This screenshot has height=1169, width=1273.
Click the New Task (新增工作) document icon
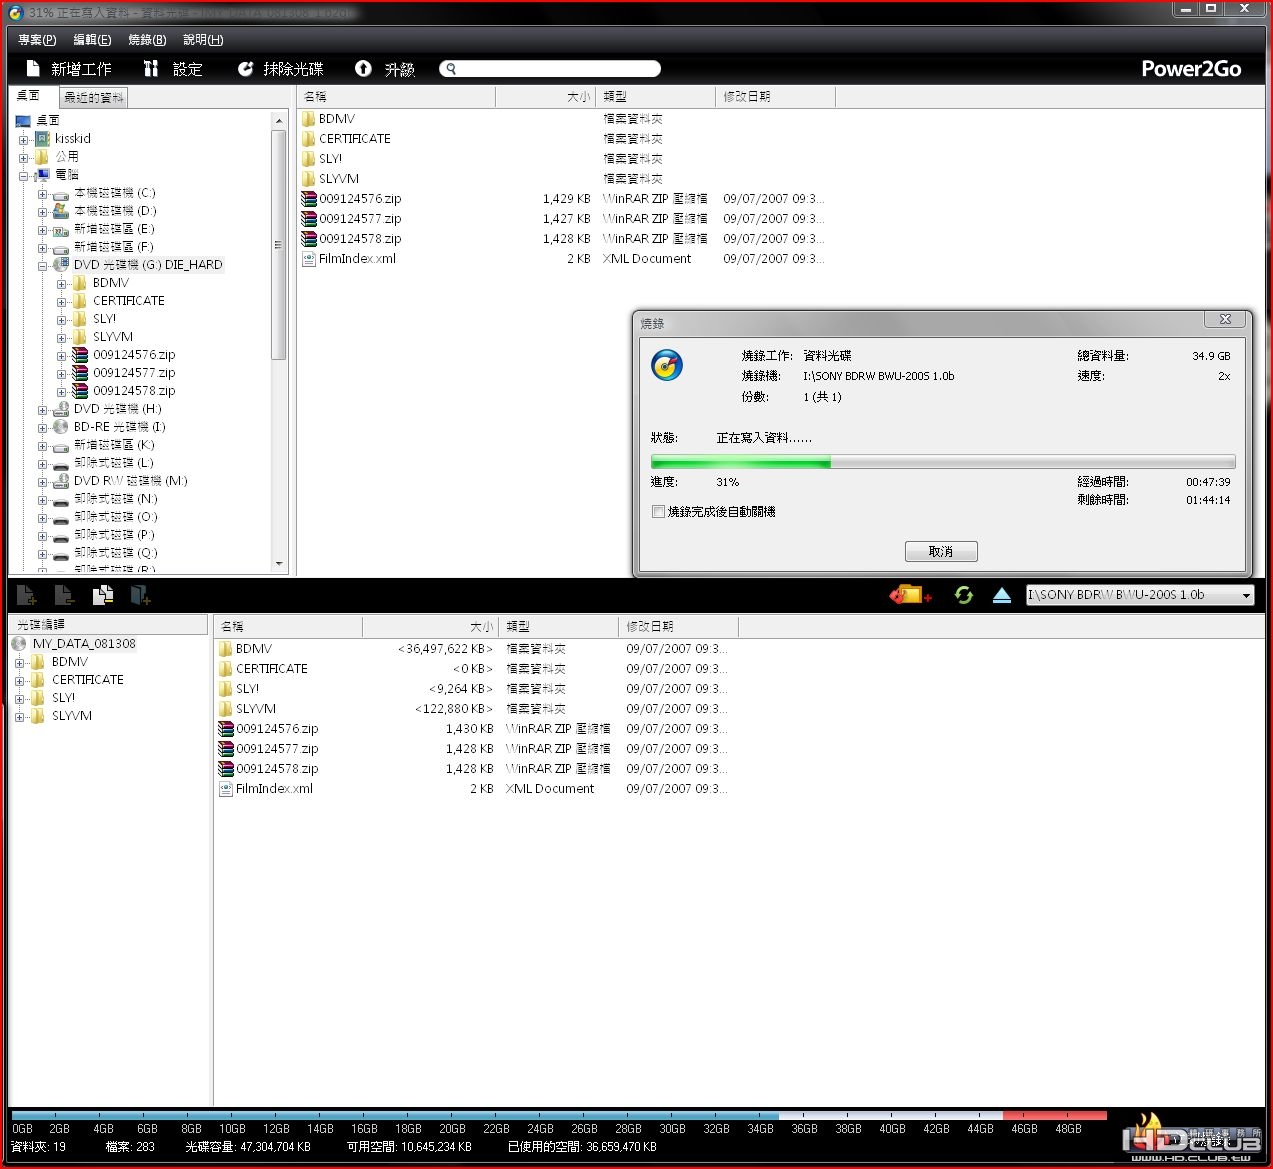click(x=33, y=68)
